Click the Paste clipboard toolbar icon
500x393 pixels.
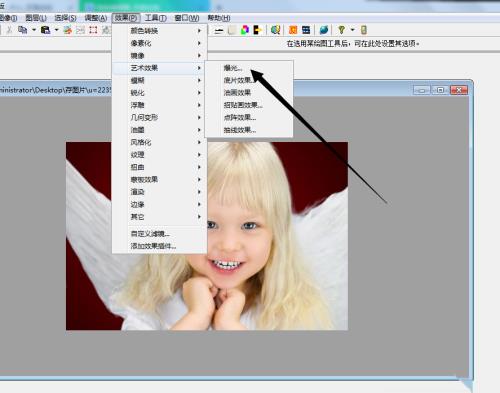tap(45, 30)
